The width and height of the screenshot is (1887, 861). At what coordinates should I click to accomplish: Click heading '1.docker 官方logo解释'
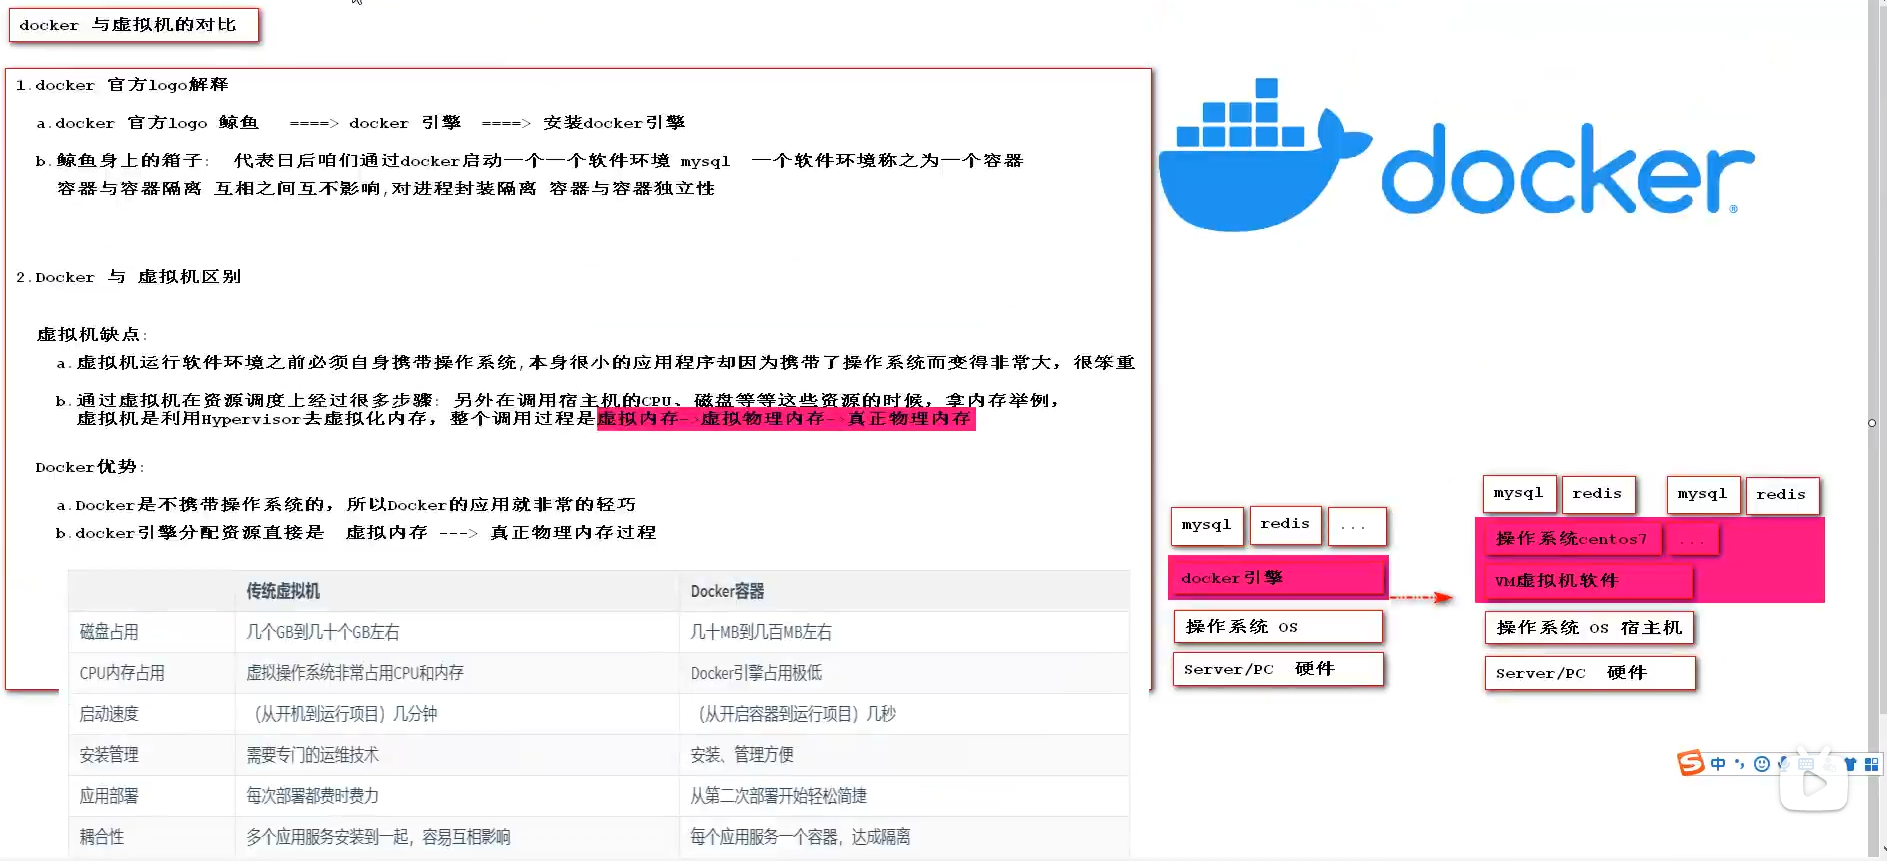pyautogui.click(x=122, y=85)
